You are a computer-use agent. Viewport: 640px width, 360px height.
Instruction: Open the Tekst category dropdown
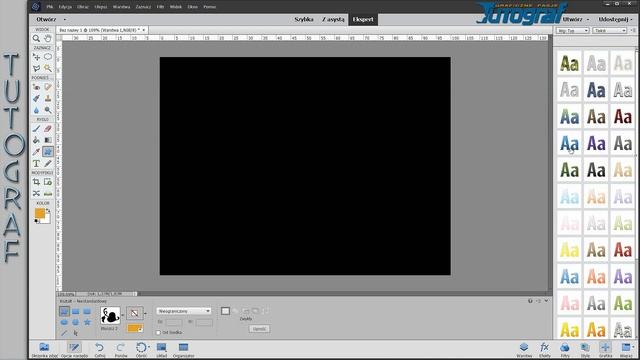pos(610,31)
